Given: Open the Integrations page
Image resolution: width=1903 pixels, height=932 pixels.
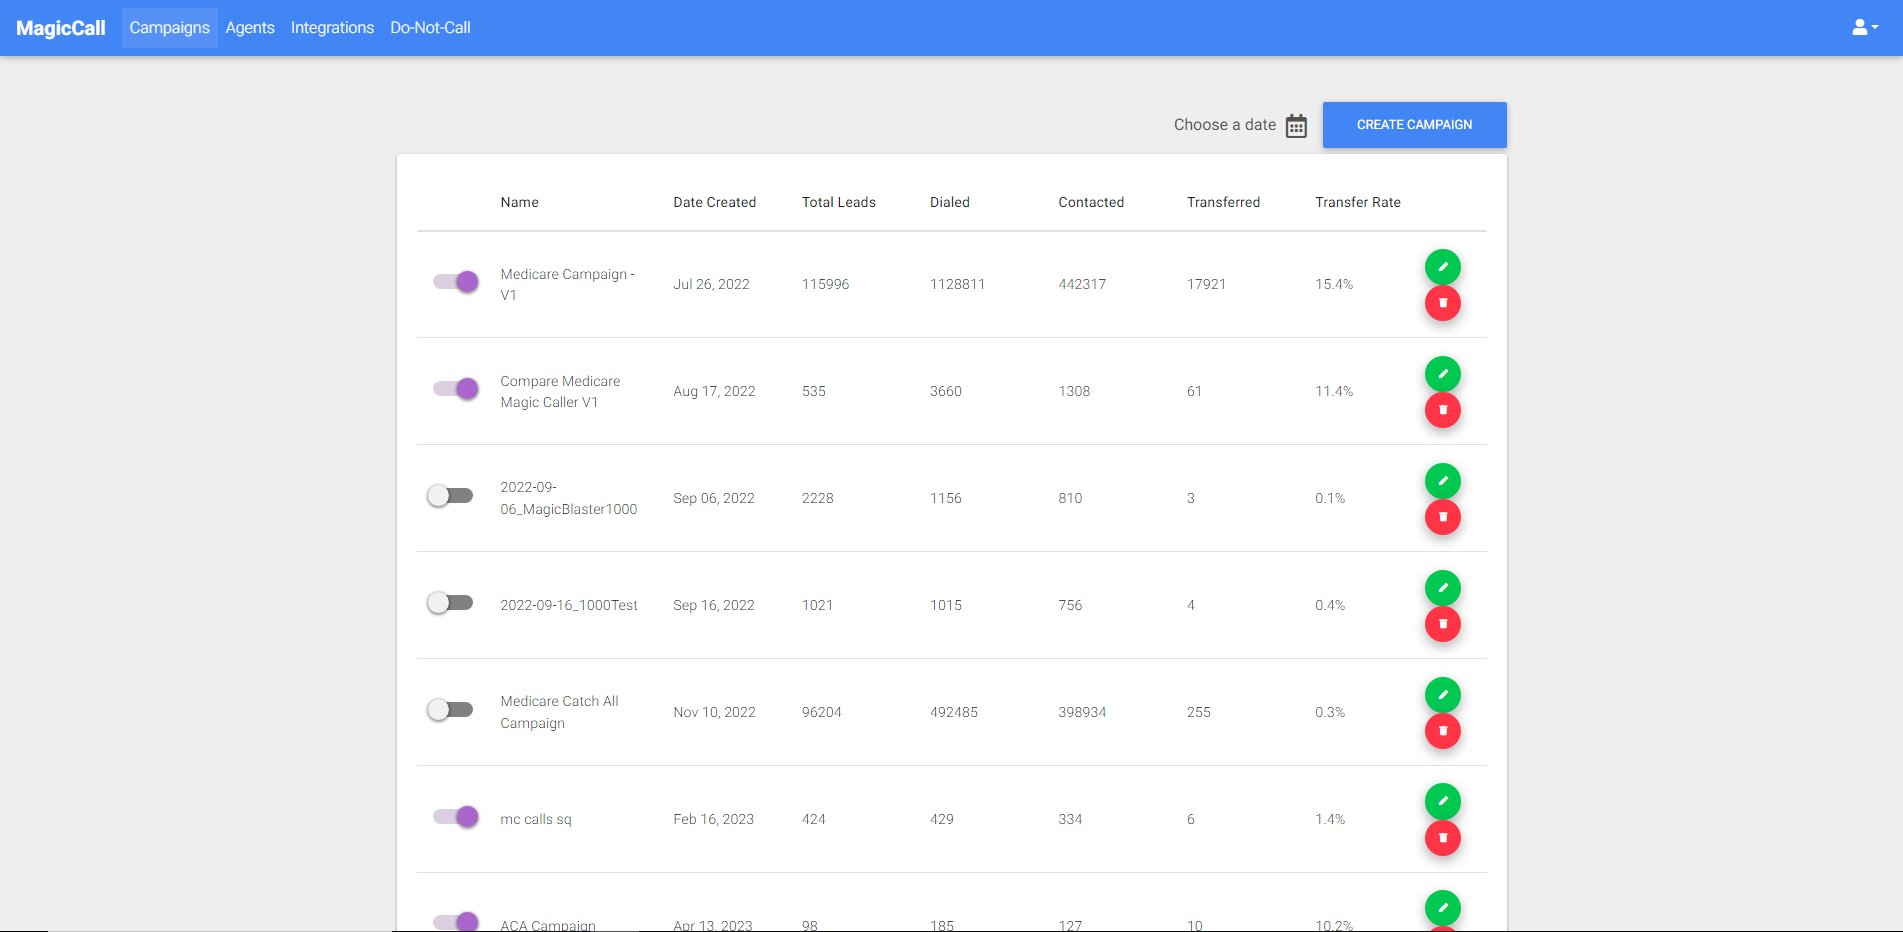Looking at the screenshot, I should point(332,28).
